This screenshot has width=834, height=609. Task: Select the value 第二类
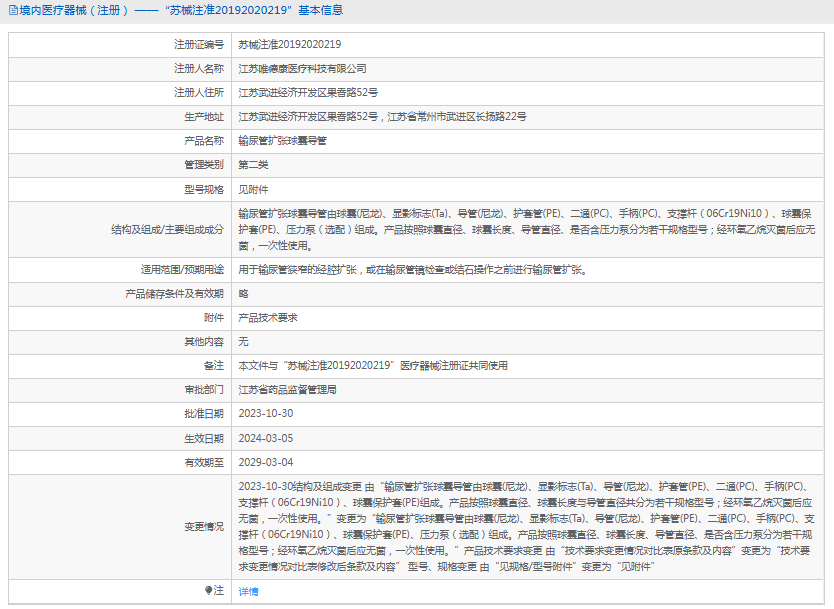point(253,165)
